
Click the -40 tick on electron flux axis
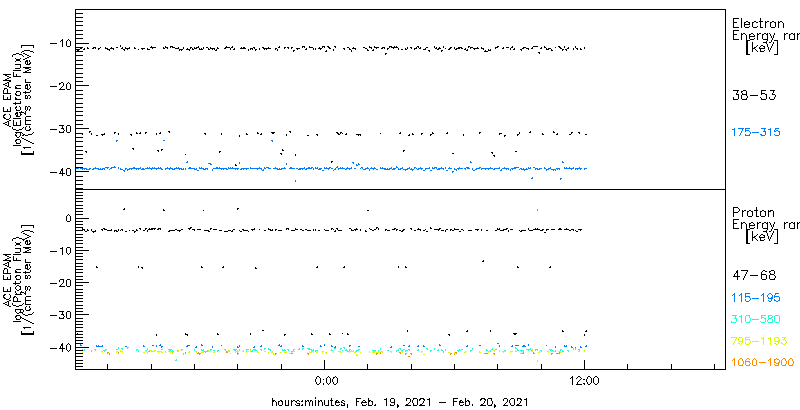tap(62, 171)
